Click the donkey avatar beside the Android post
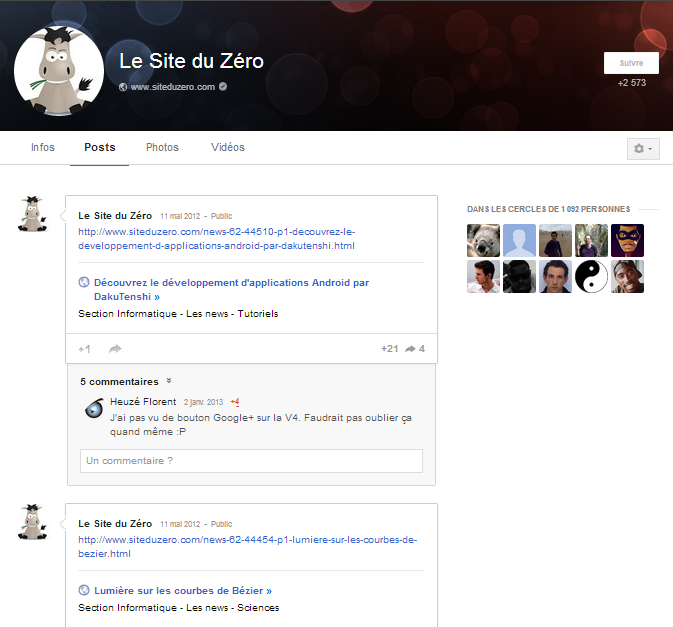 pos(32,214)
